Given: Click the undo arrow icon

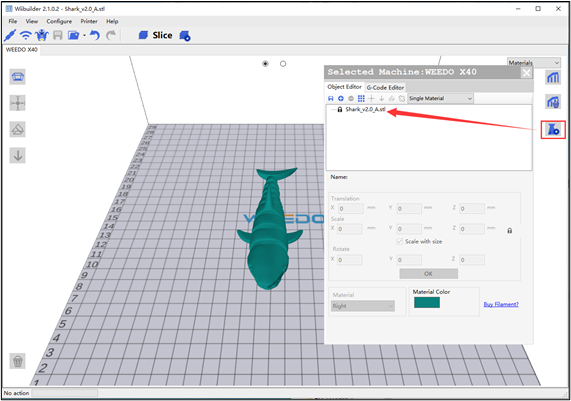Looking at the screenshot, I should pos(95,35).
